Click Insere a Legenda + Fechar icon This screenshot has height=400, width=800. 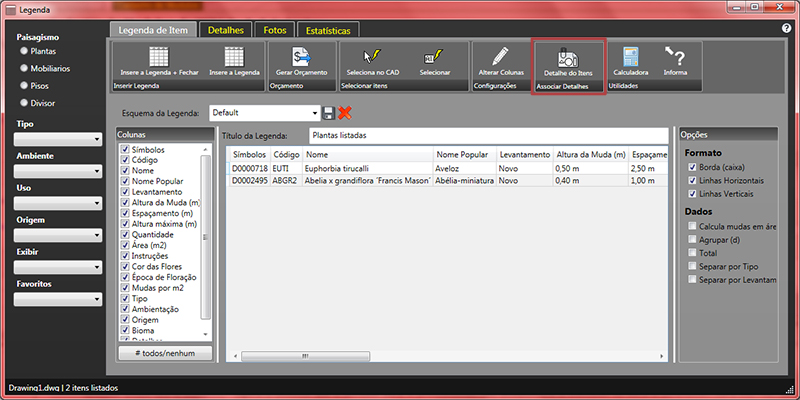pos(158,57)
